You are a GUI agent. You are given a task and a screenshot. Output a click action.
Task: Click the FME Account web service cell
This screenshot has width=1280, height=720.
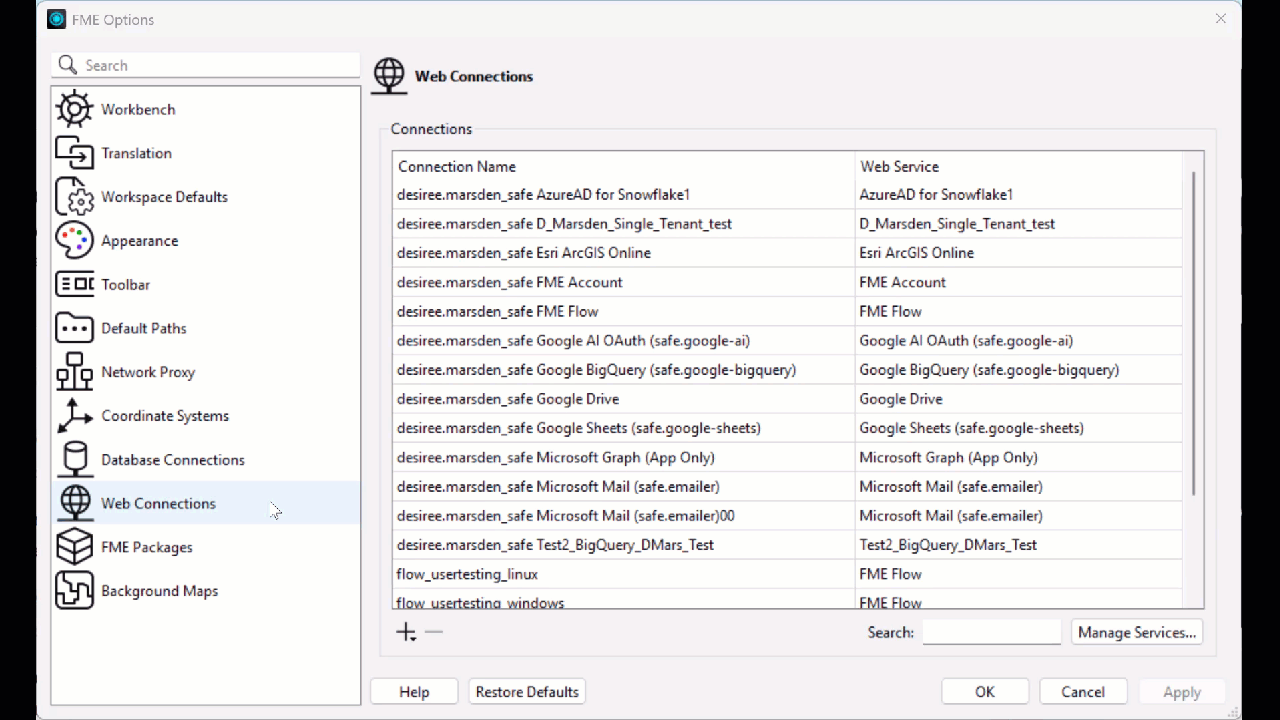point(1018,282)
